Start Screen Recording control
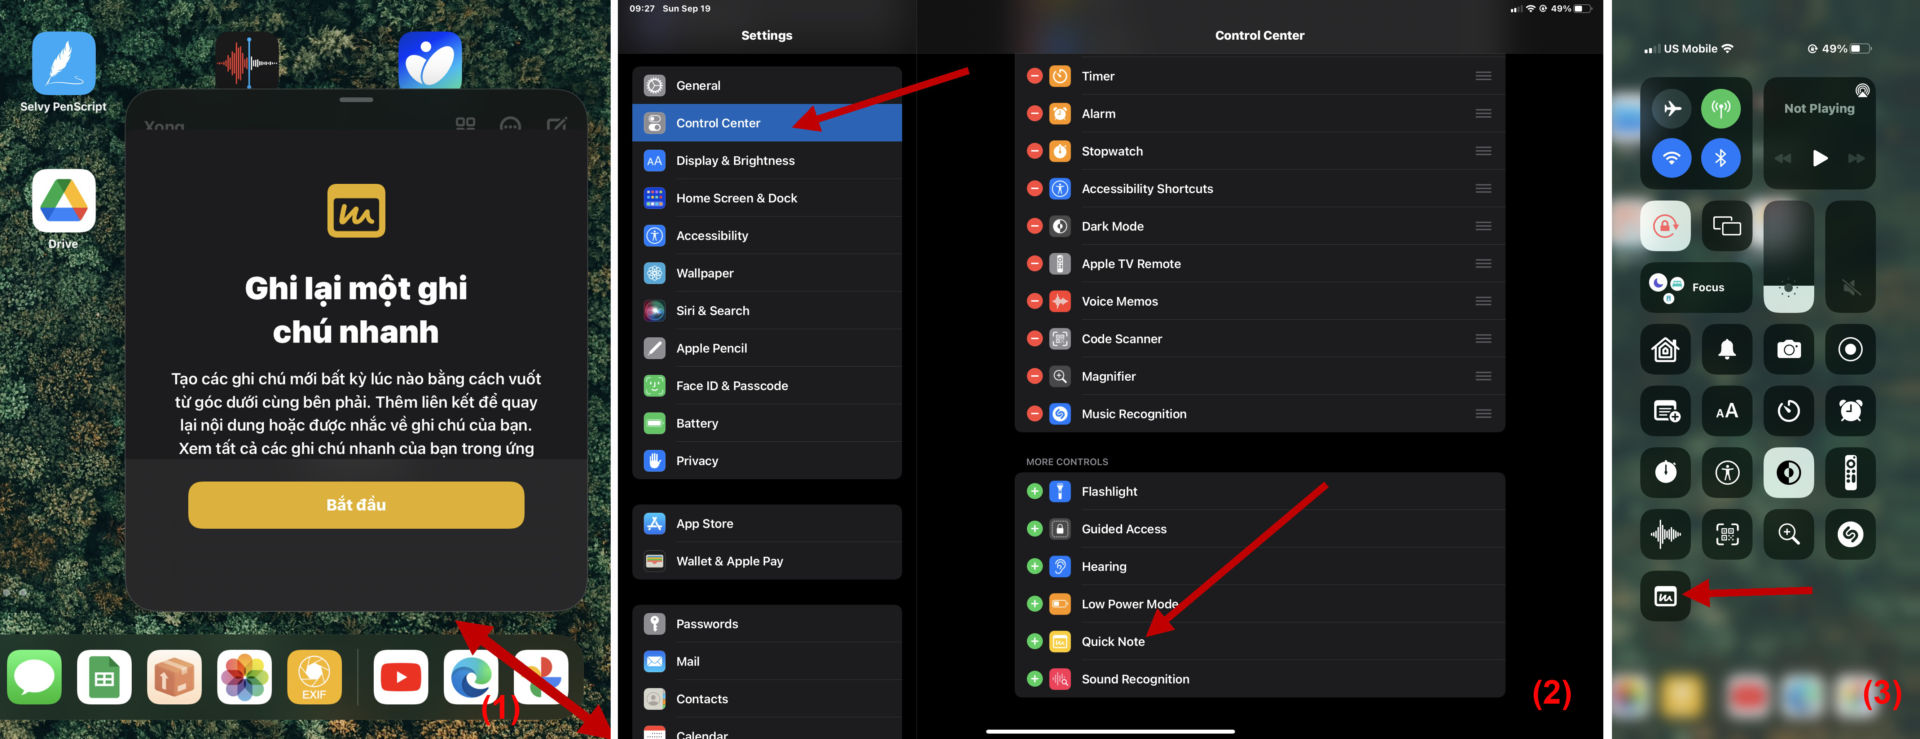 (x=1850, y=349)
